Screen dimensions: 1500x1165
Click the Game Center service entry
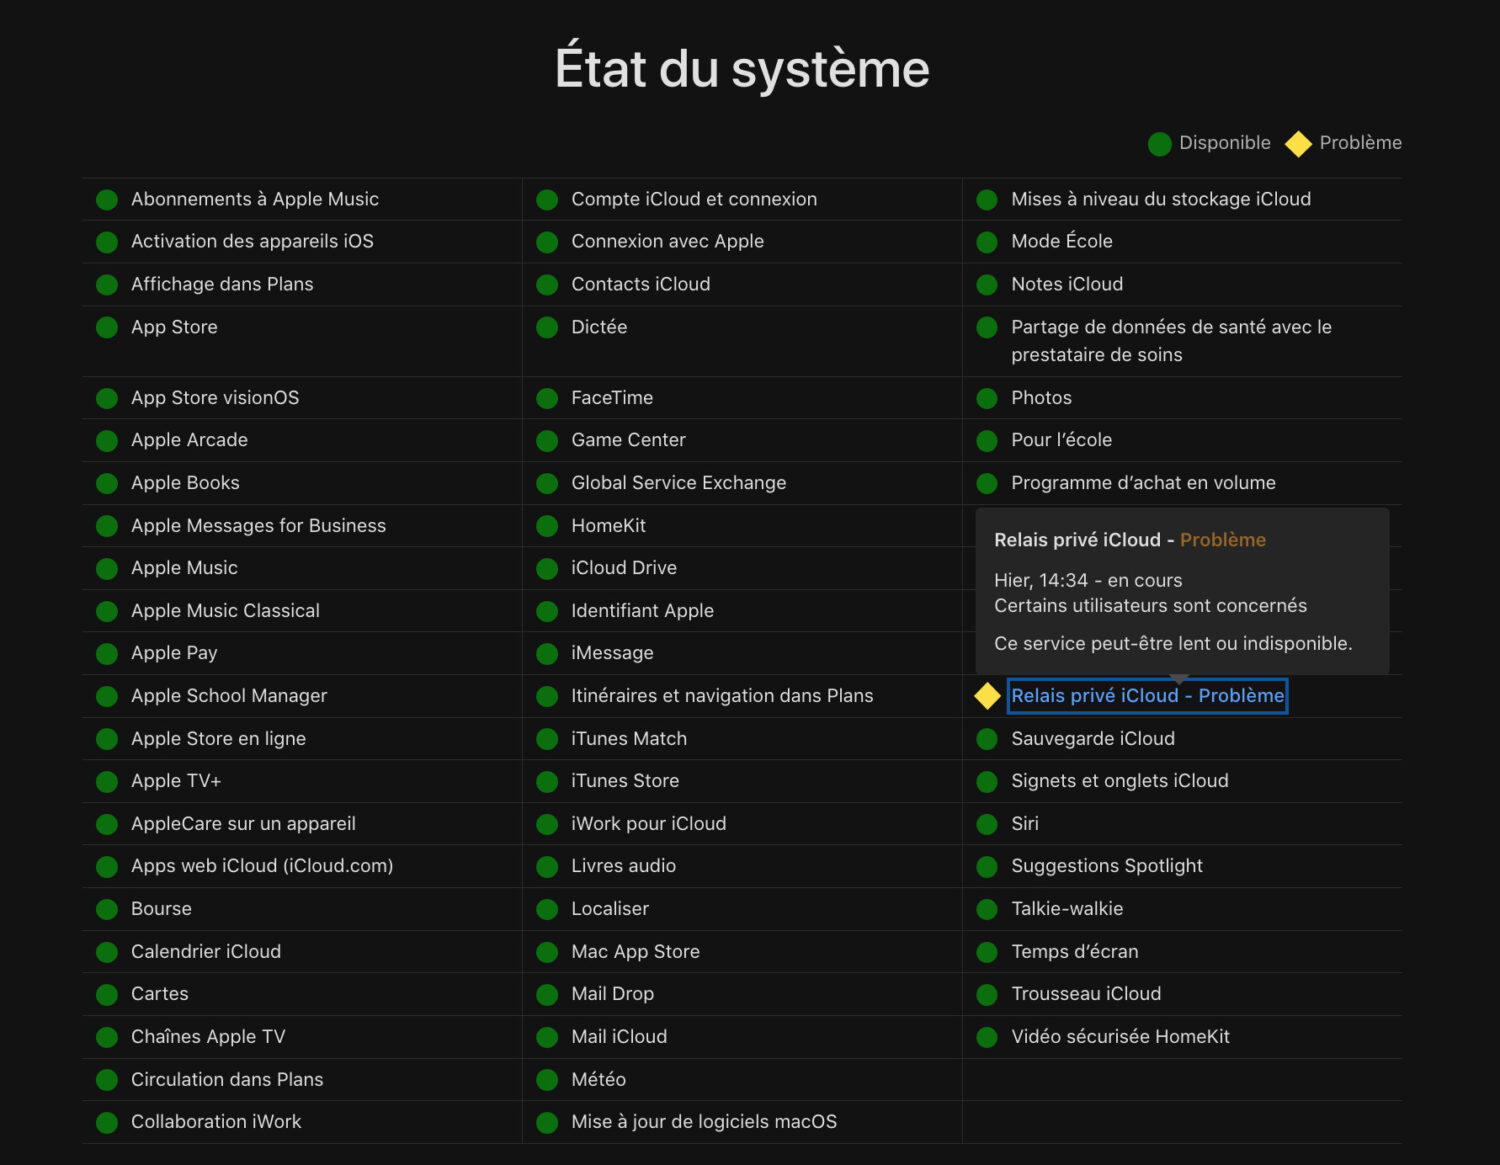click(628, 440)
